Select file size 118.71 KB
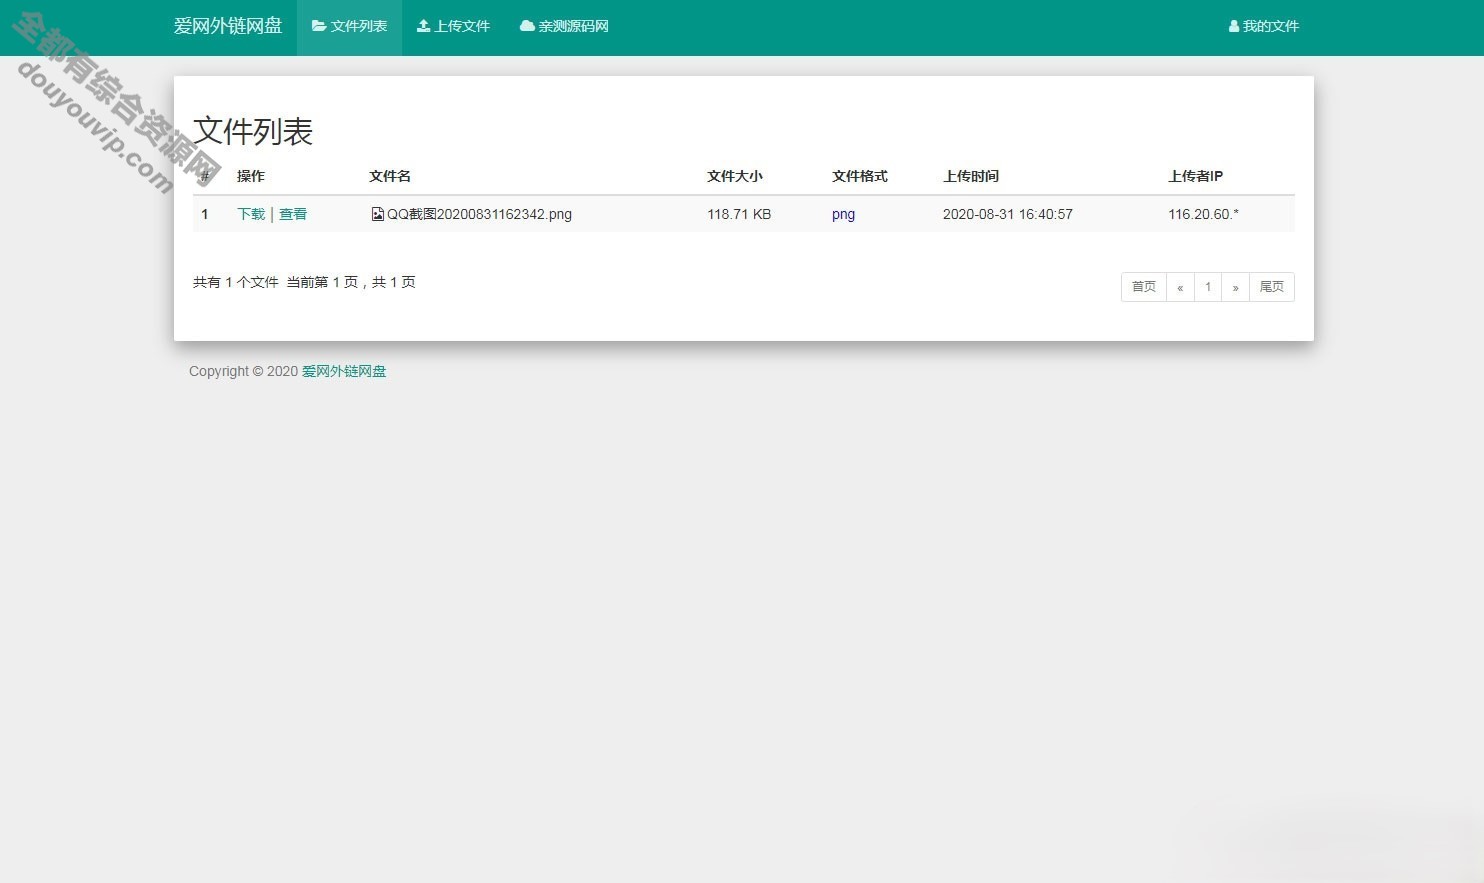Screen dimensions: 1484x883 [x=739, y=214]
